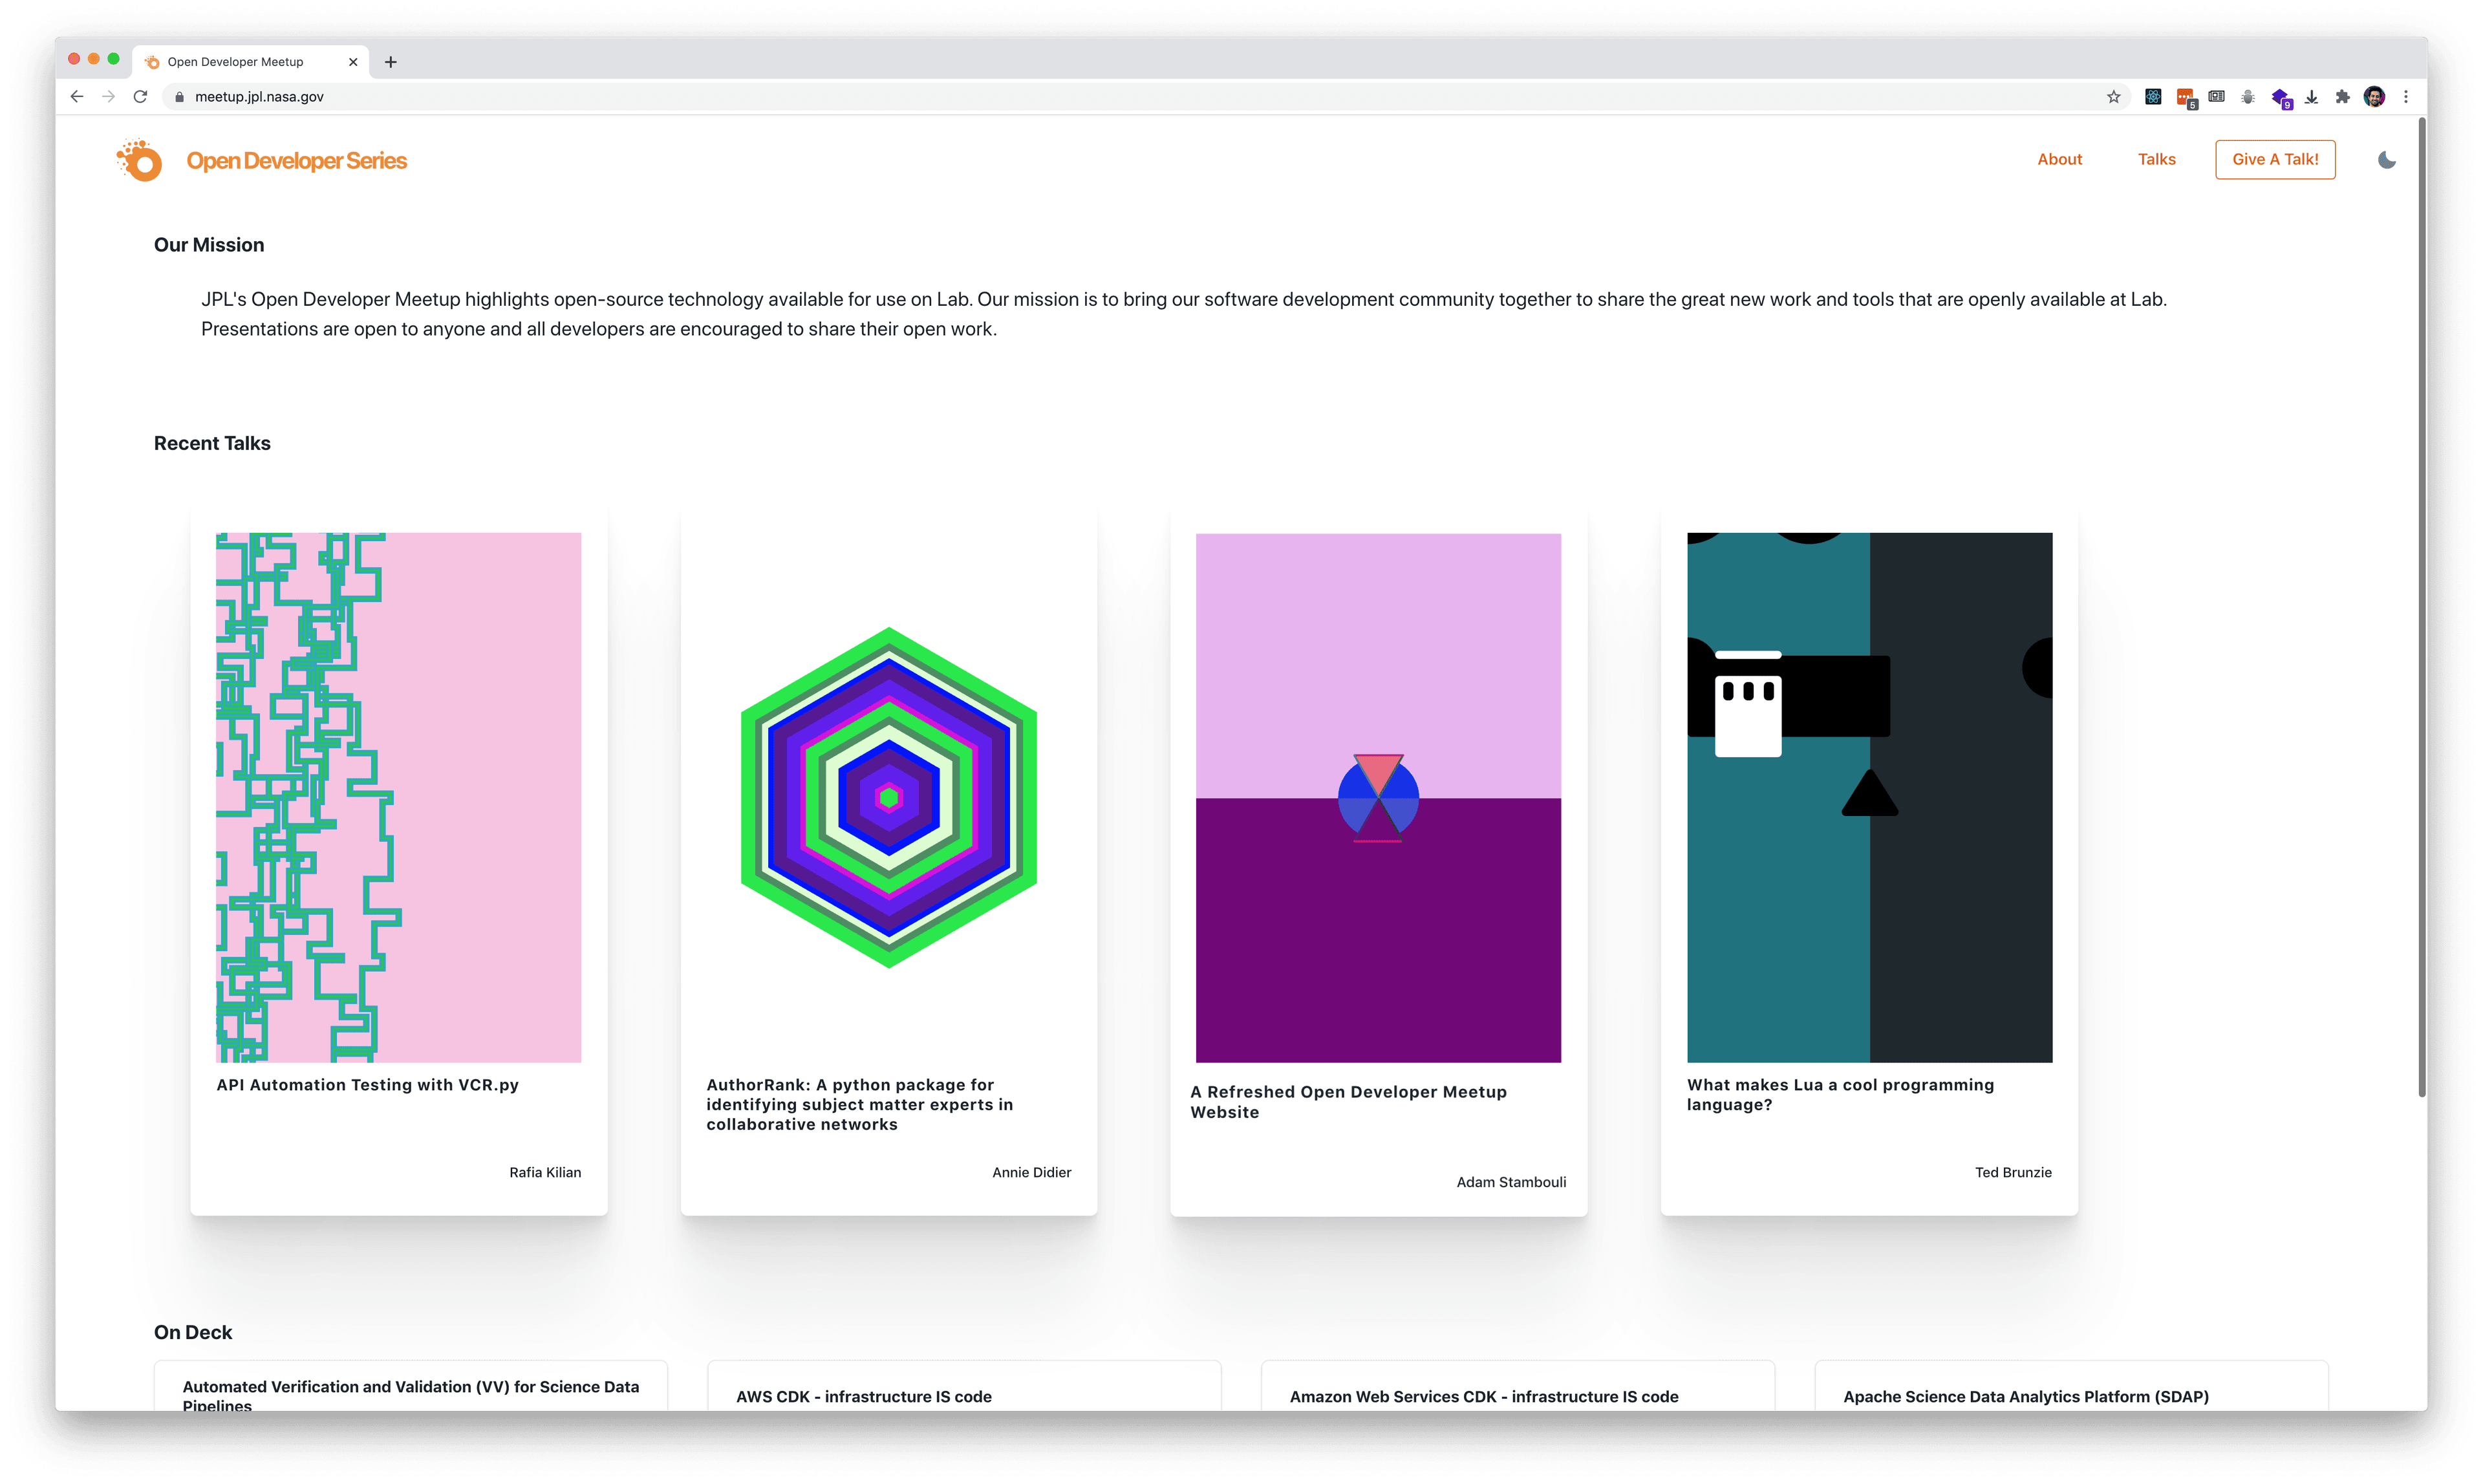Open the About page in navigation

coord(2059,160)
